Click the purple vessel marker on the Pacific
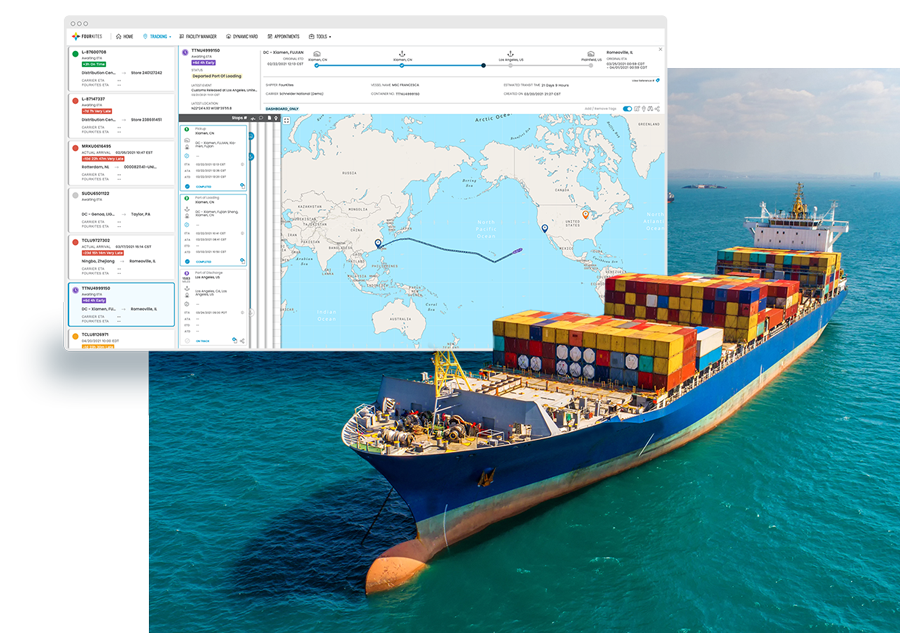 [517, 250]
